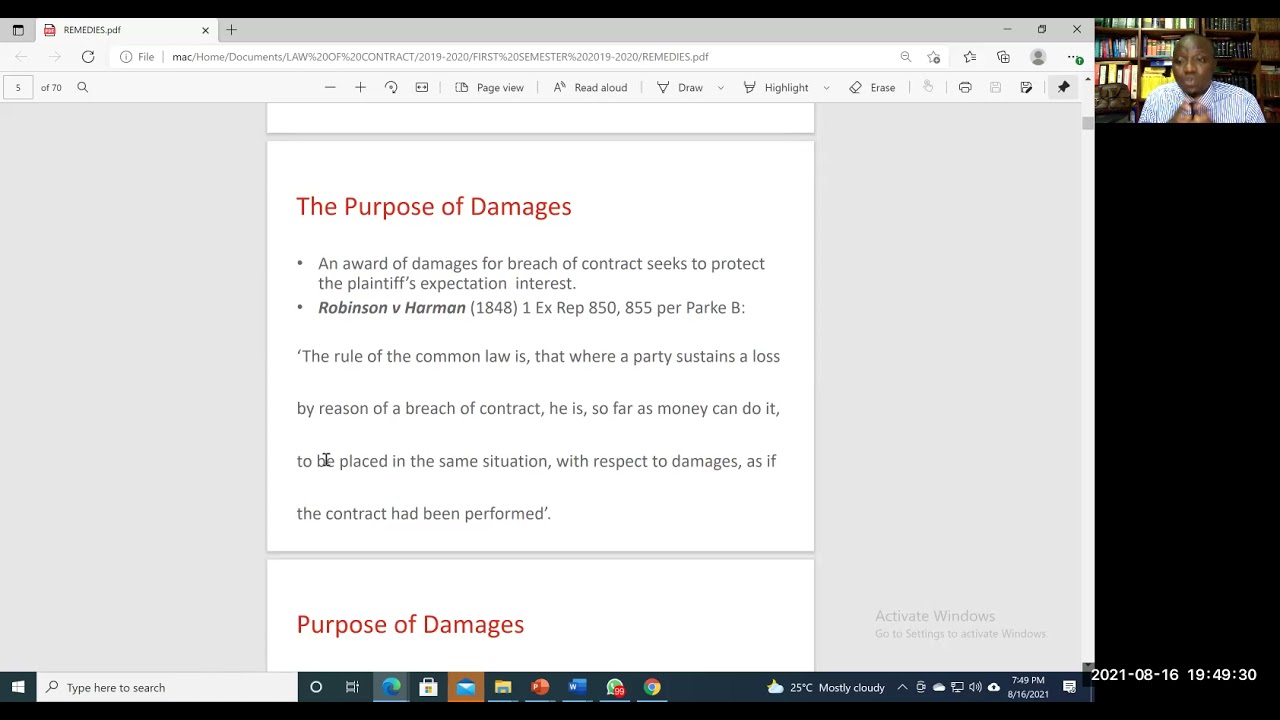Activate the Draw tool
The image size is (1280, 720).
[680, 88]
